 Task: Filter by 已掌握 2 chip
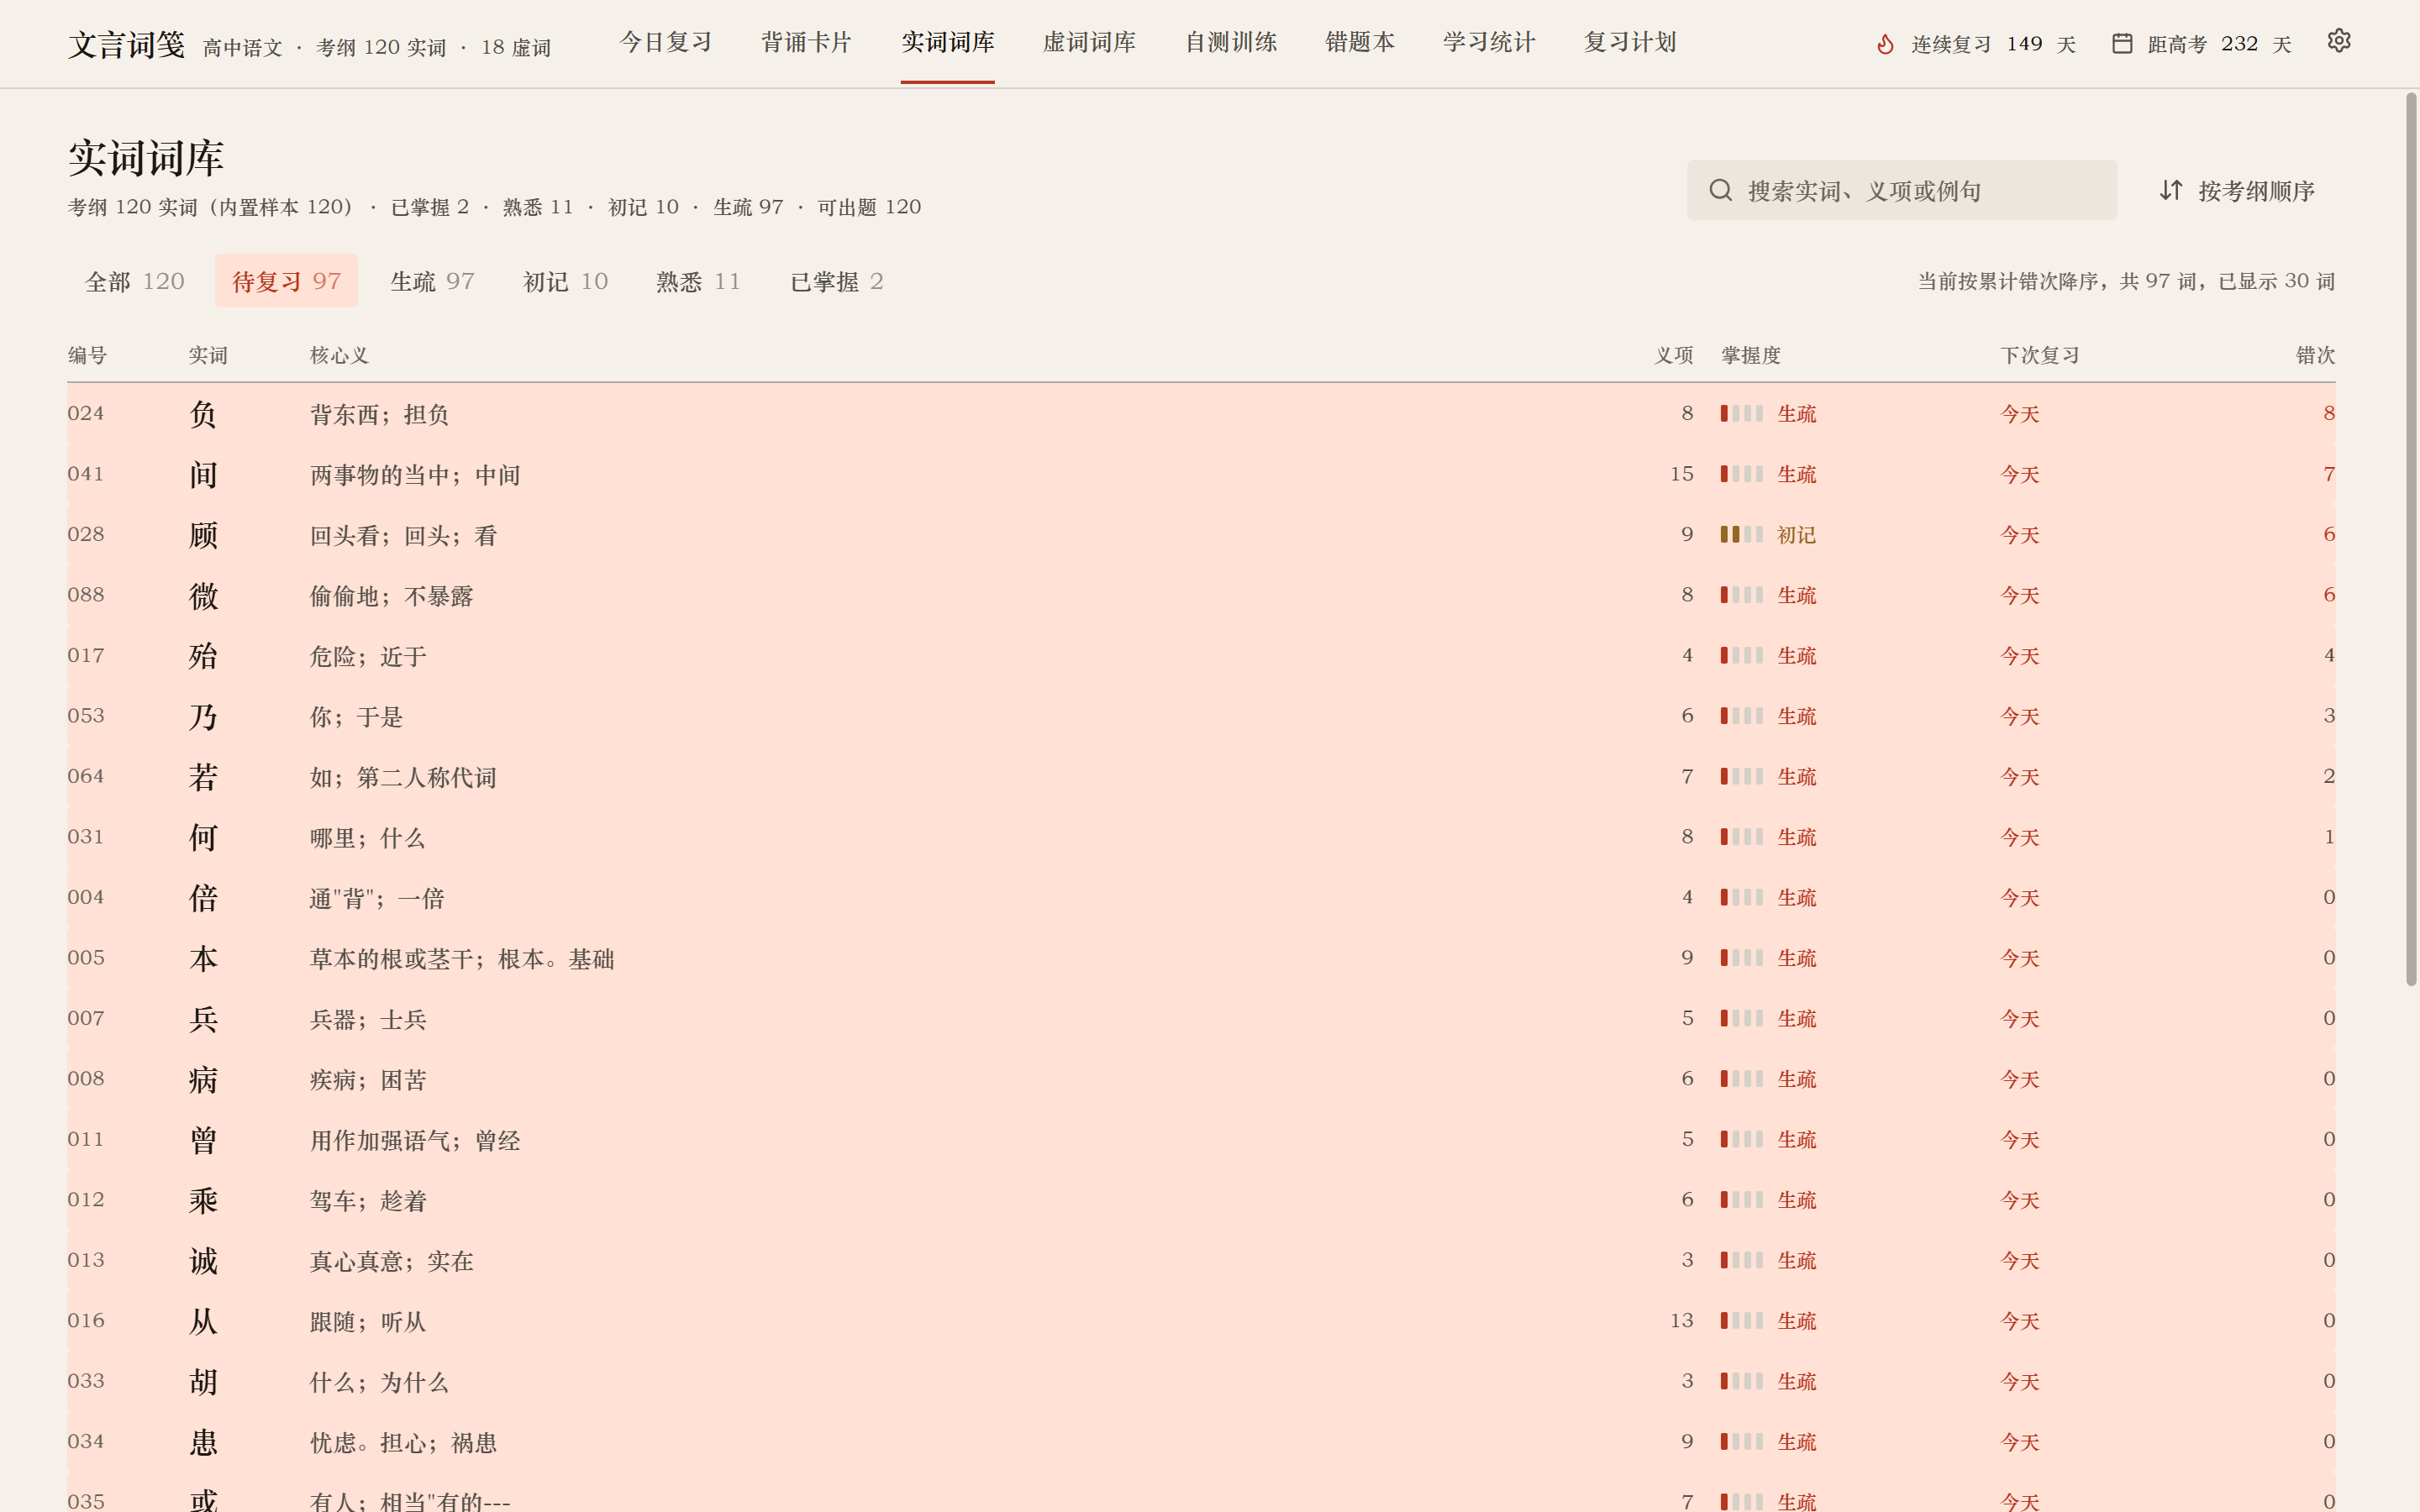pos(837,281)
